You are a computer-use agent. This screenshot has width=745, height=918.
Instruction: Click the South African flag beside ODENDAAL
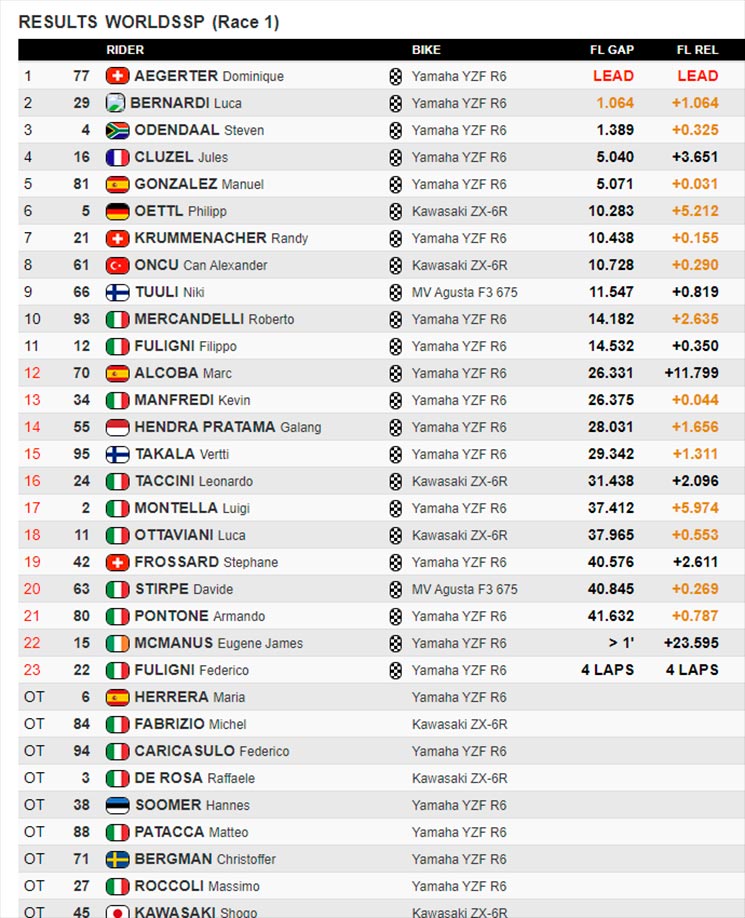tap(117, 130)
